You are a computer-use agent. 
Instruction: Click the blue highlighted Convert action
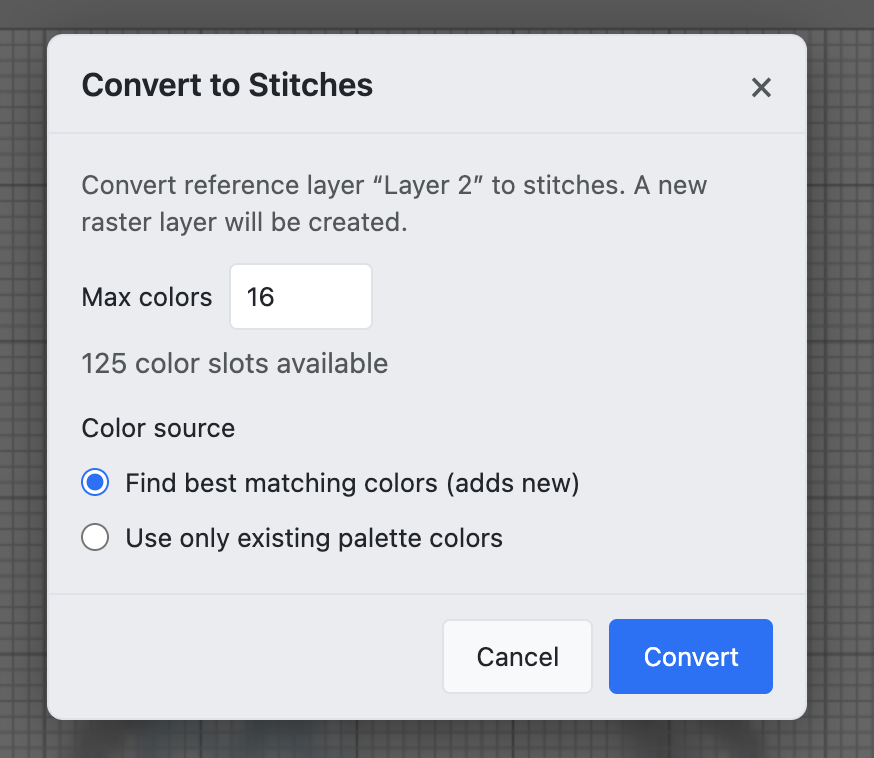(690, 656)
